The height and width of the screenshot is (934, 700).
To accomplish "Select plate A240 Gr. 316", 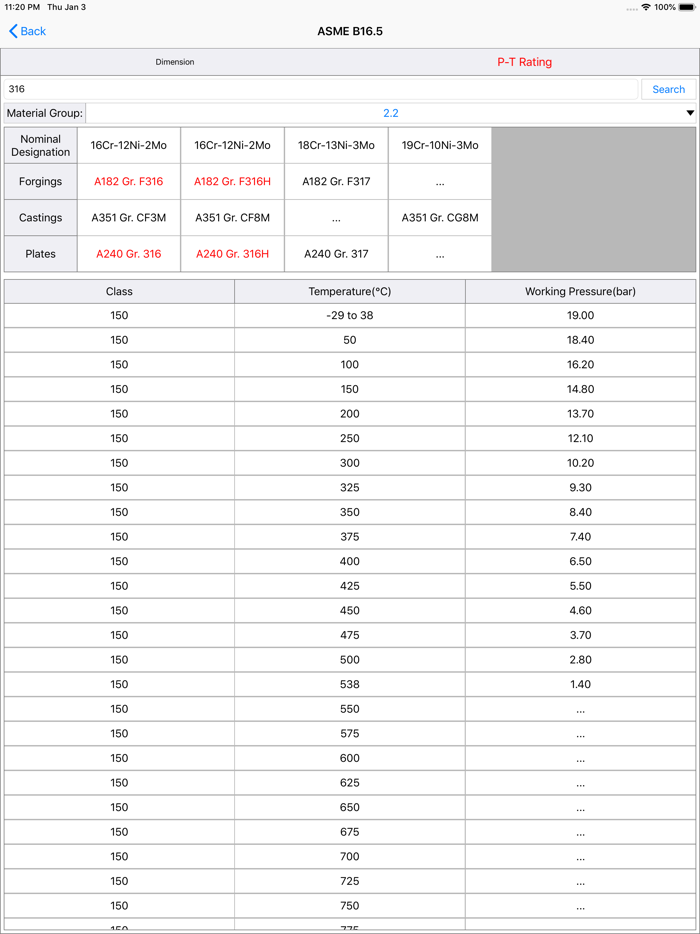I will [129, 254].
